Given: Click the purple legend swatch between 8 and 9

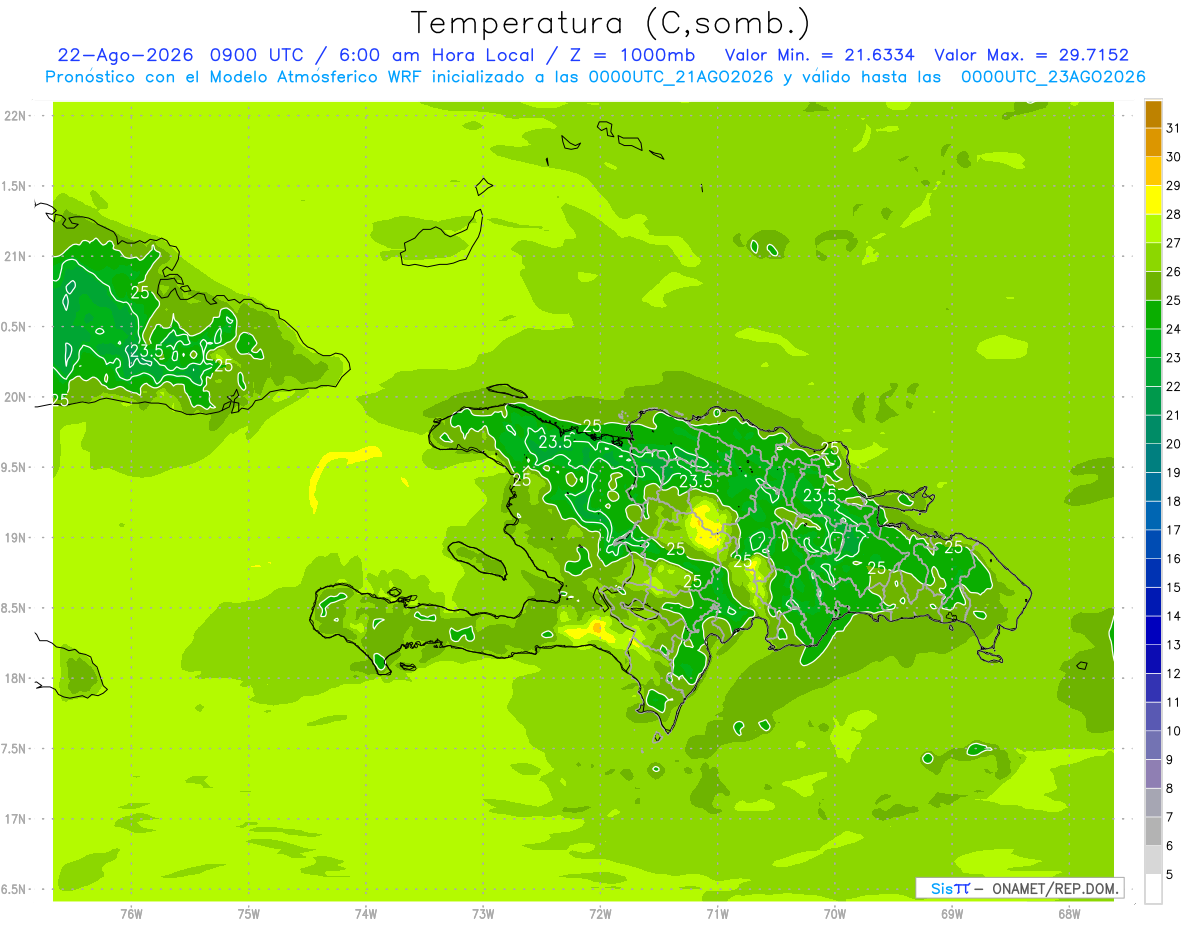Looking at the screenshot, I should pos(1154,774).
